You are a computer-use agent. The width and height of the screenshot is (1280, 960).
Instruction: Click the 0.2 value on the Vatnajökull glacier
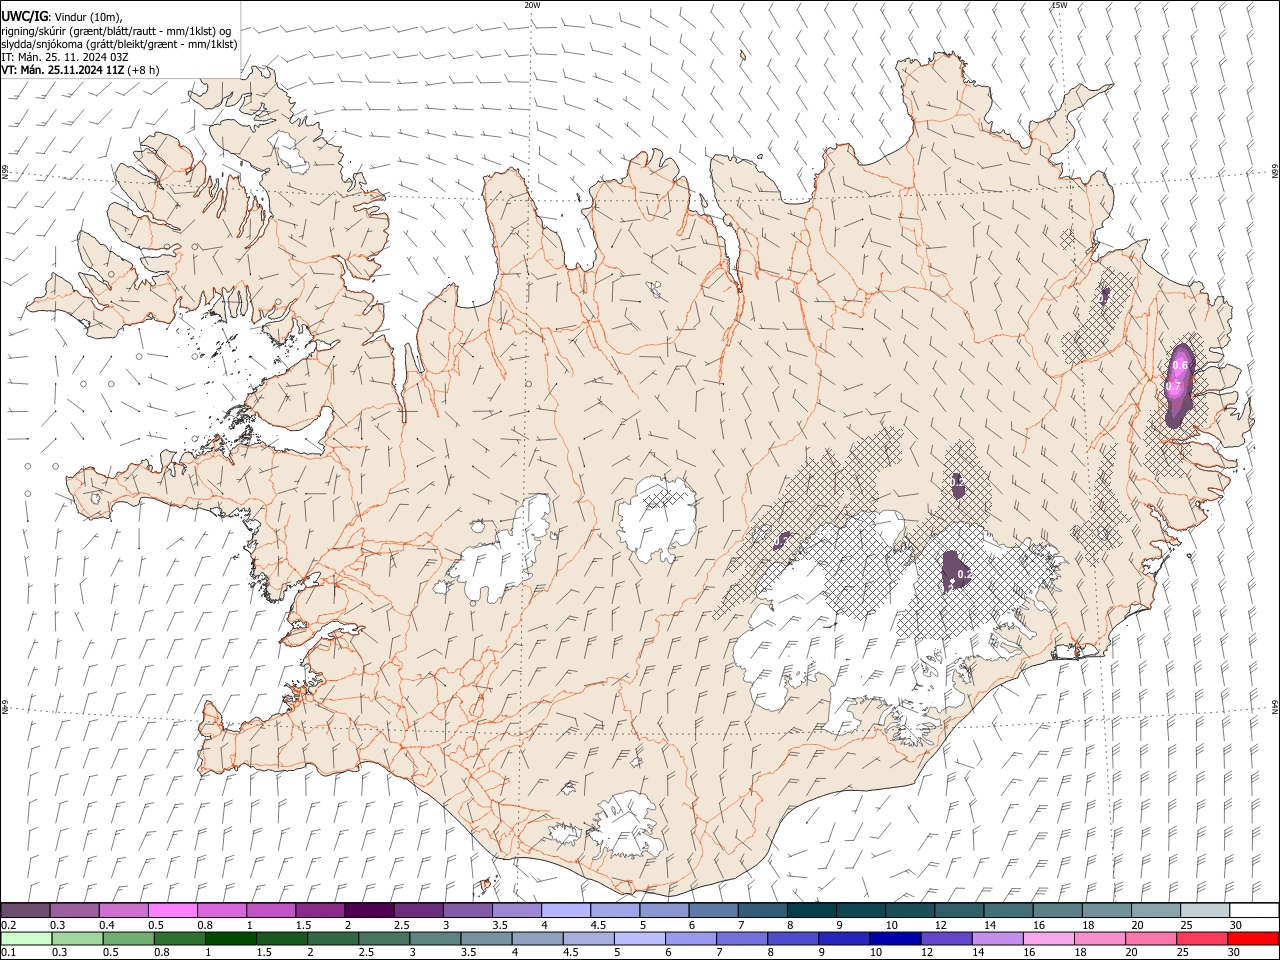(964, 575)
